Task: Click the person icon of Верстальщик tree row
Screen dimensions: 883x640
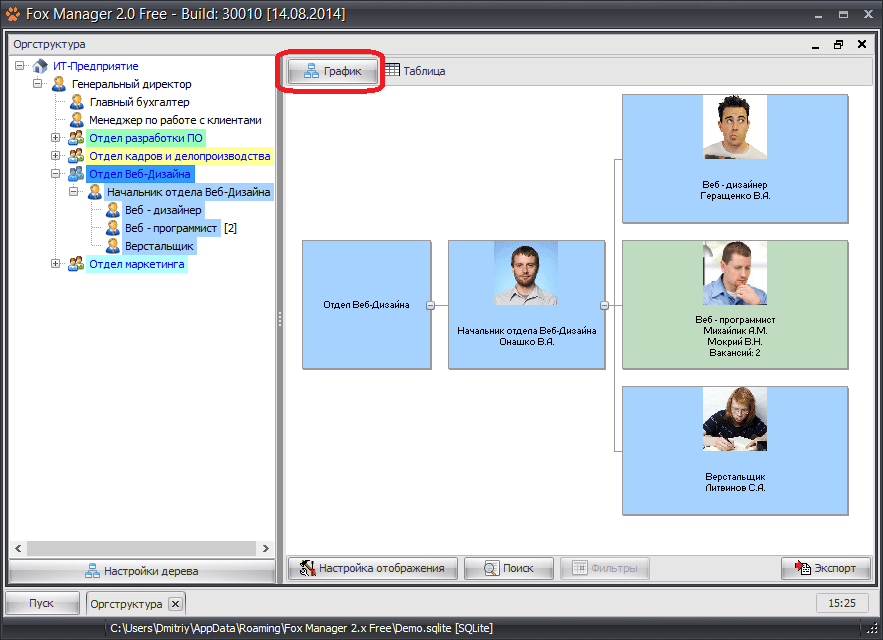Action: [x=113, y=246]
